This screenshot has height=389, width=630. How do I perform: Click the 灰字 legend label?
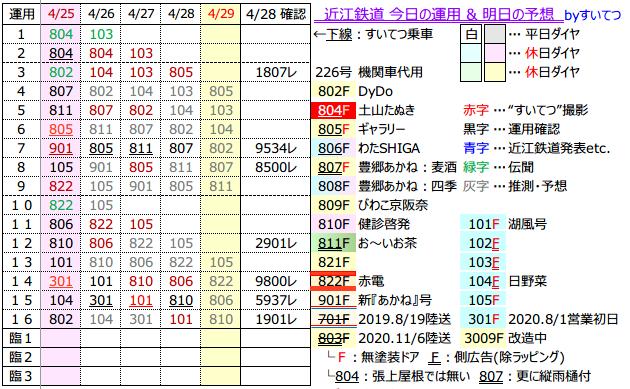coord(476,186)
